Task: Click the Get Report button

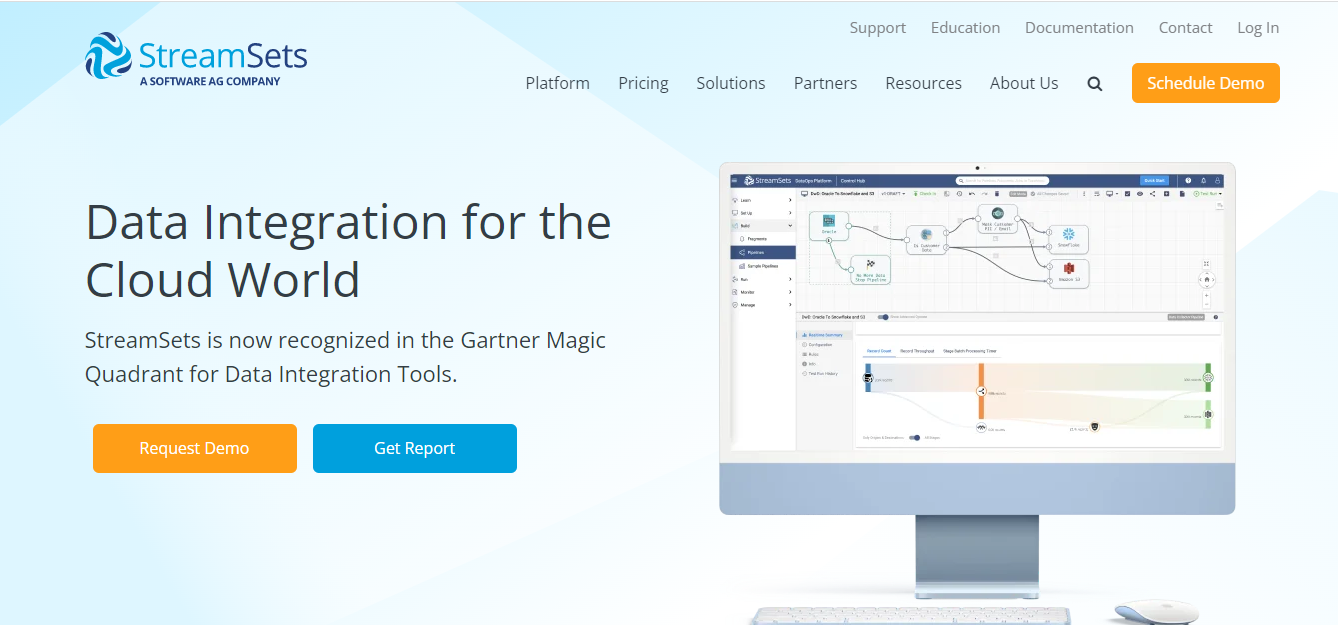Action: pos(415,448)
